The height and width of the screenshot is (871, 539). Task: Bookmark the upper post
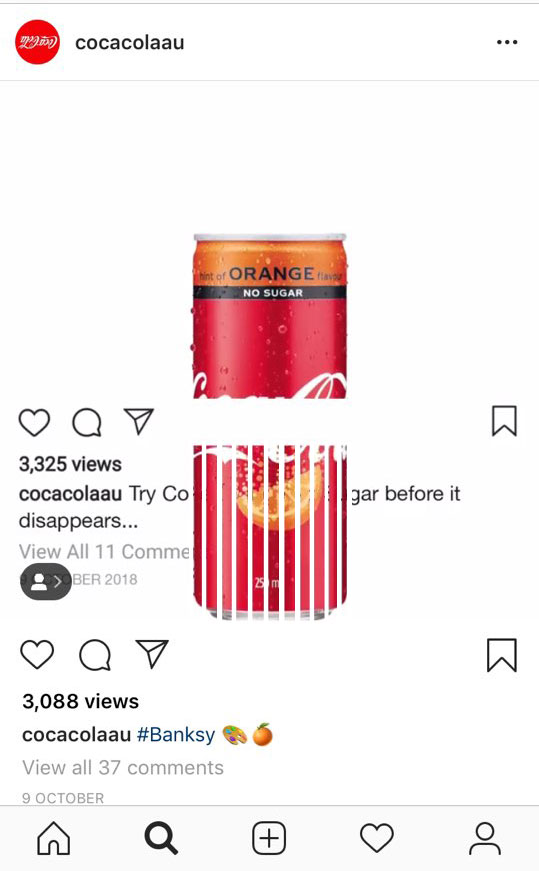click(504, 421)
